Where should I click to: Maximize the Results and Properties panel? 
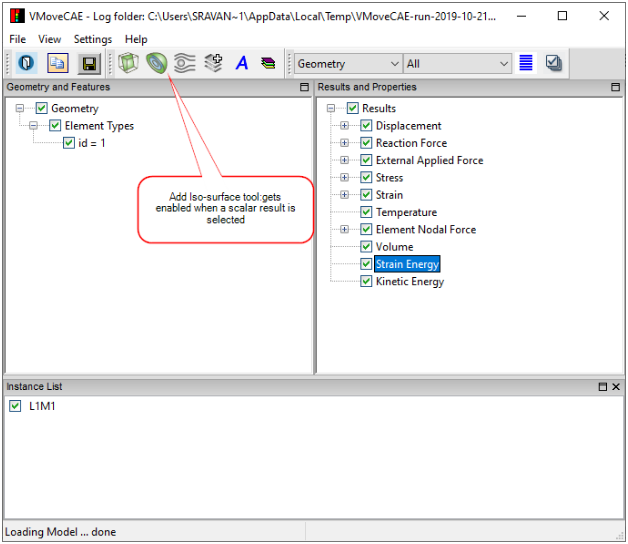coord(616,87)
